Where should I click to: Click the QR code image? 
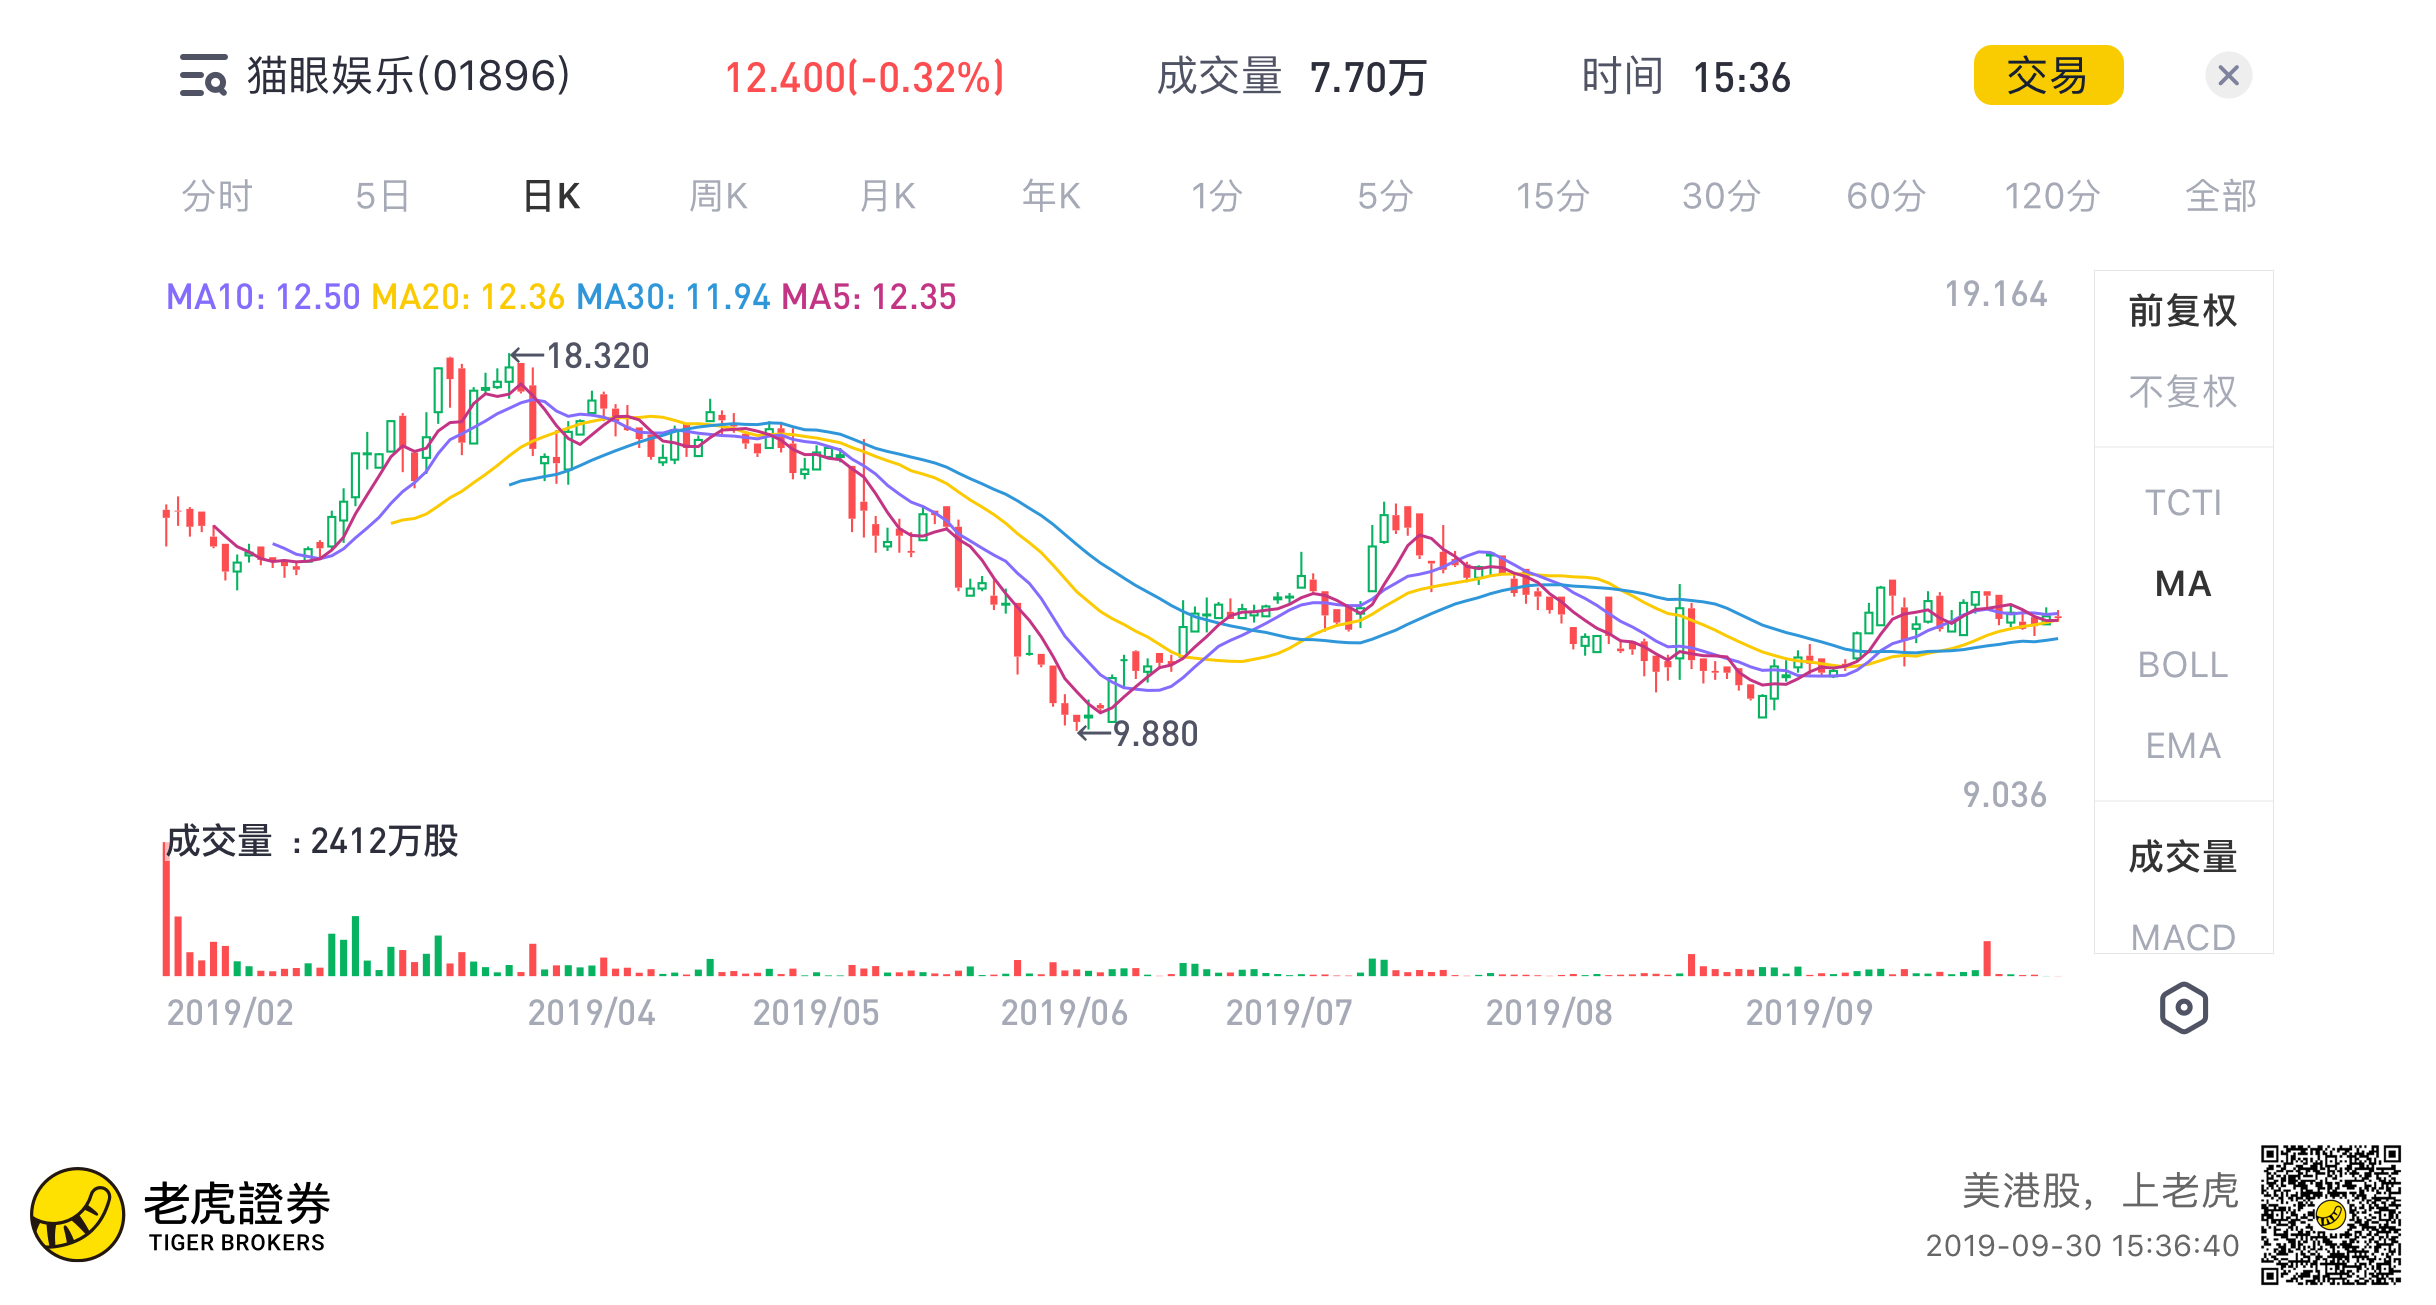(2330, 1215)
